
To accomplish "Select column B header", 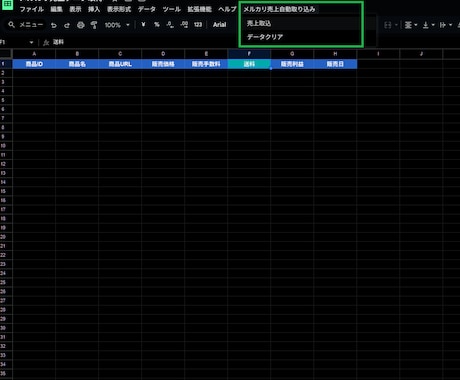I will tap(77, 54).
